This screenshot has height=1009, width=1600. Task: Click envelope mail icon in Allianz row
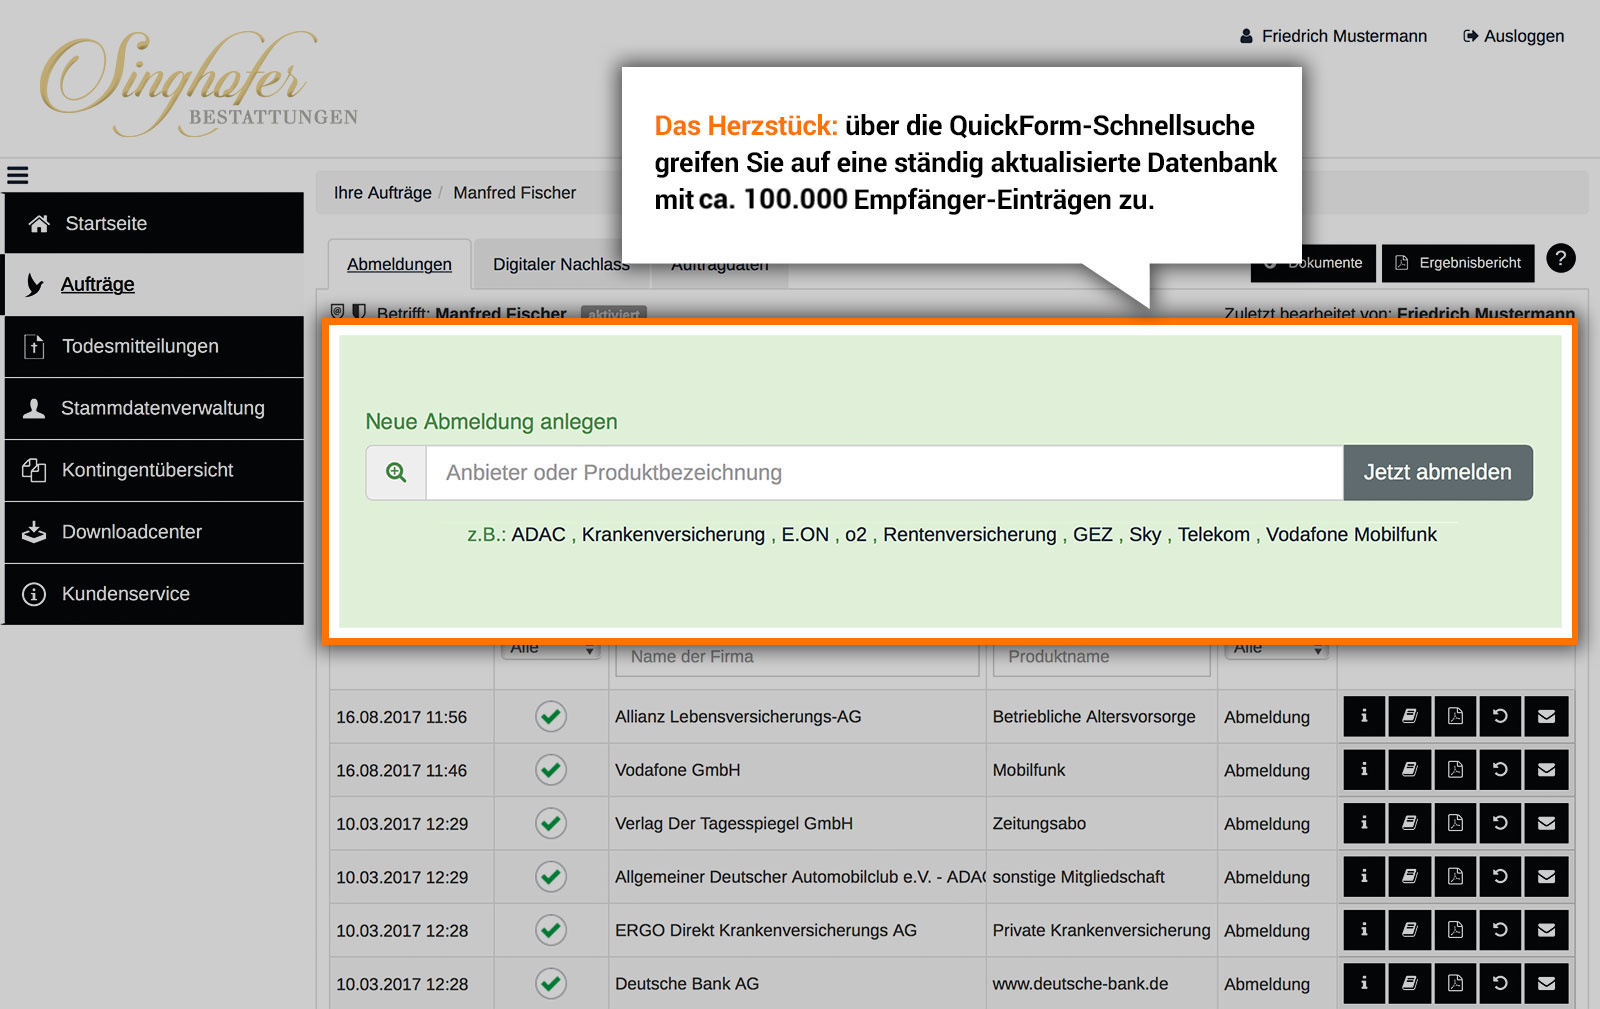point(1546,716)
